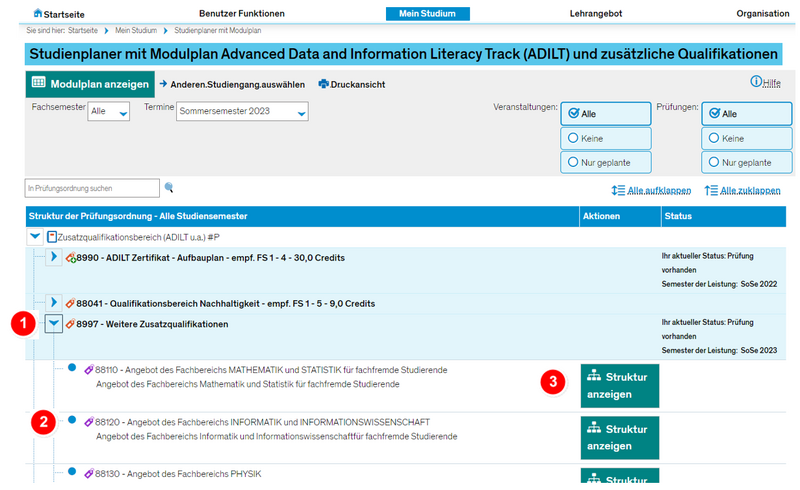Click arrow icon before Anderen Studiengang auswählen

(x=163, y=83)
